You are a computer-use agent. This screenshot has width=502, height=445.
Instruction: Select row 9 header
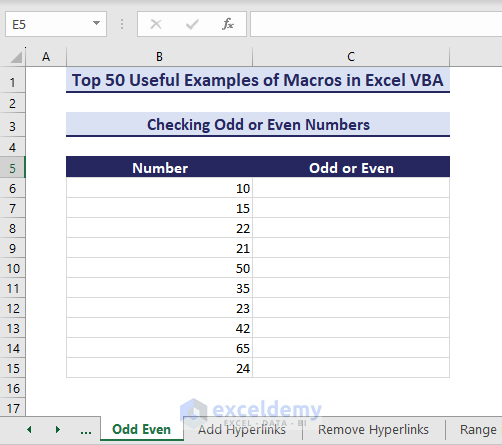click(x=12, y=249)
